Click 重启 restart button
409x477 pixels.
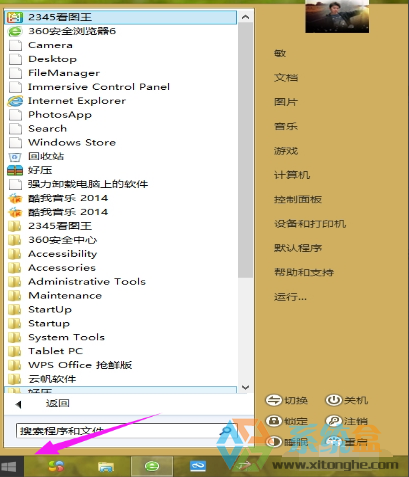click(347, 442)
